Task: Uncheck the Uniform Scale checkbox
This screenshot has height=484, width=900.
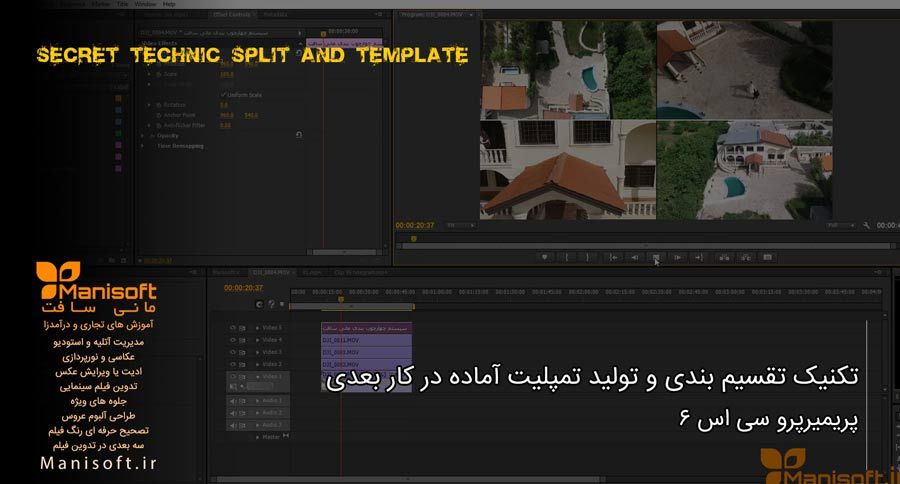Action: click(223, 95)
